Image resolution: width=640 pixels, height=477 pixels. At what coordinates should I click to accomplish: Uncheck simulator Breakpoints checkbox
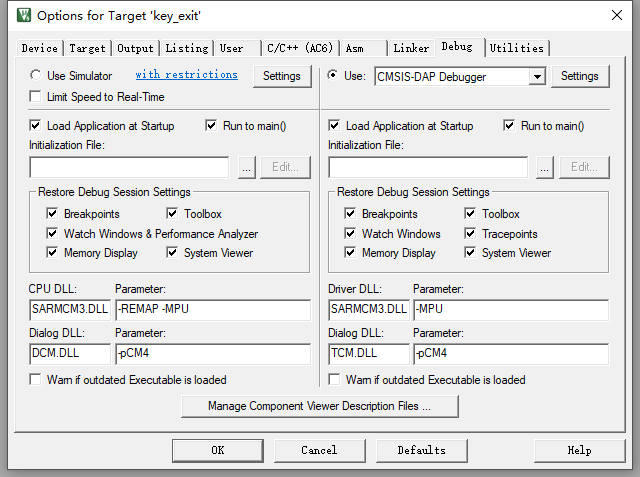[x=52, y=213]
